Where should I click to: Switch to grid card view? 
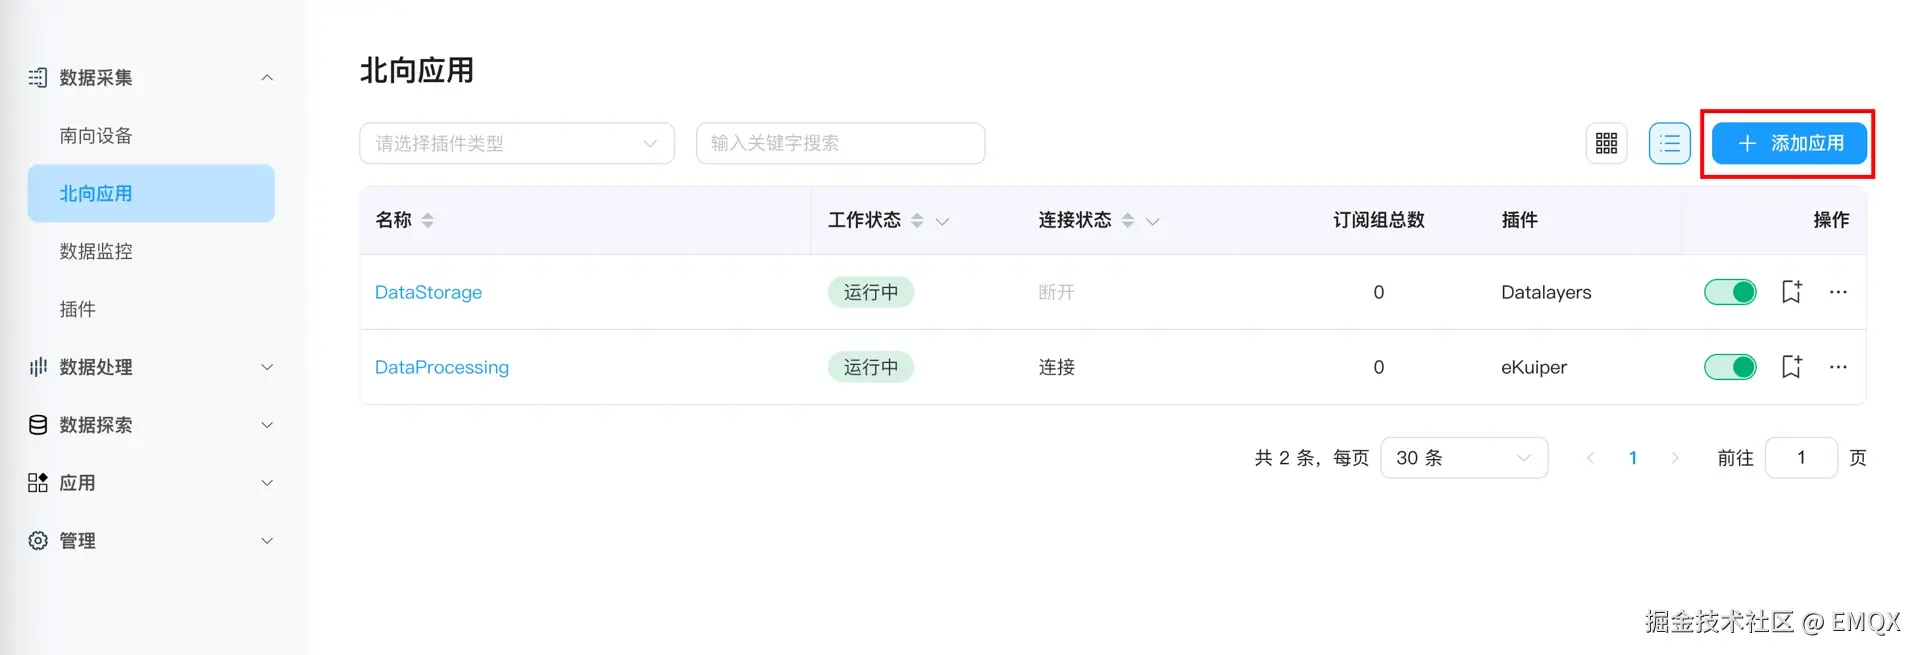click(1606, 144)
